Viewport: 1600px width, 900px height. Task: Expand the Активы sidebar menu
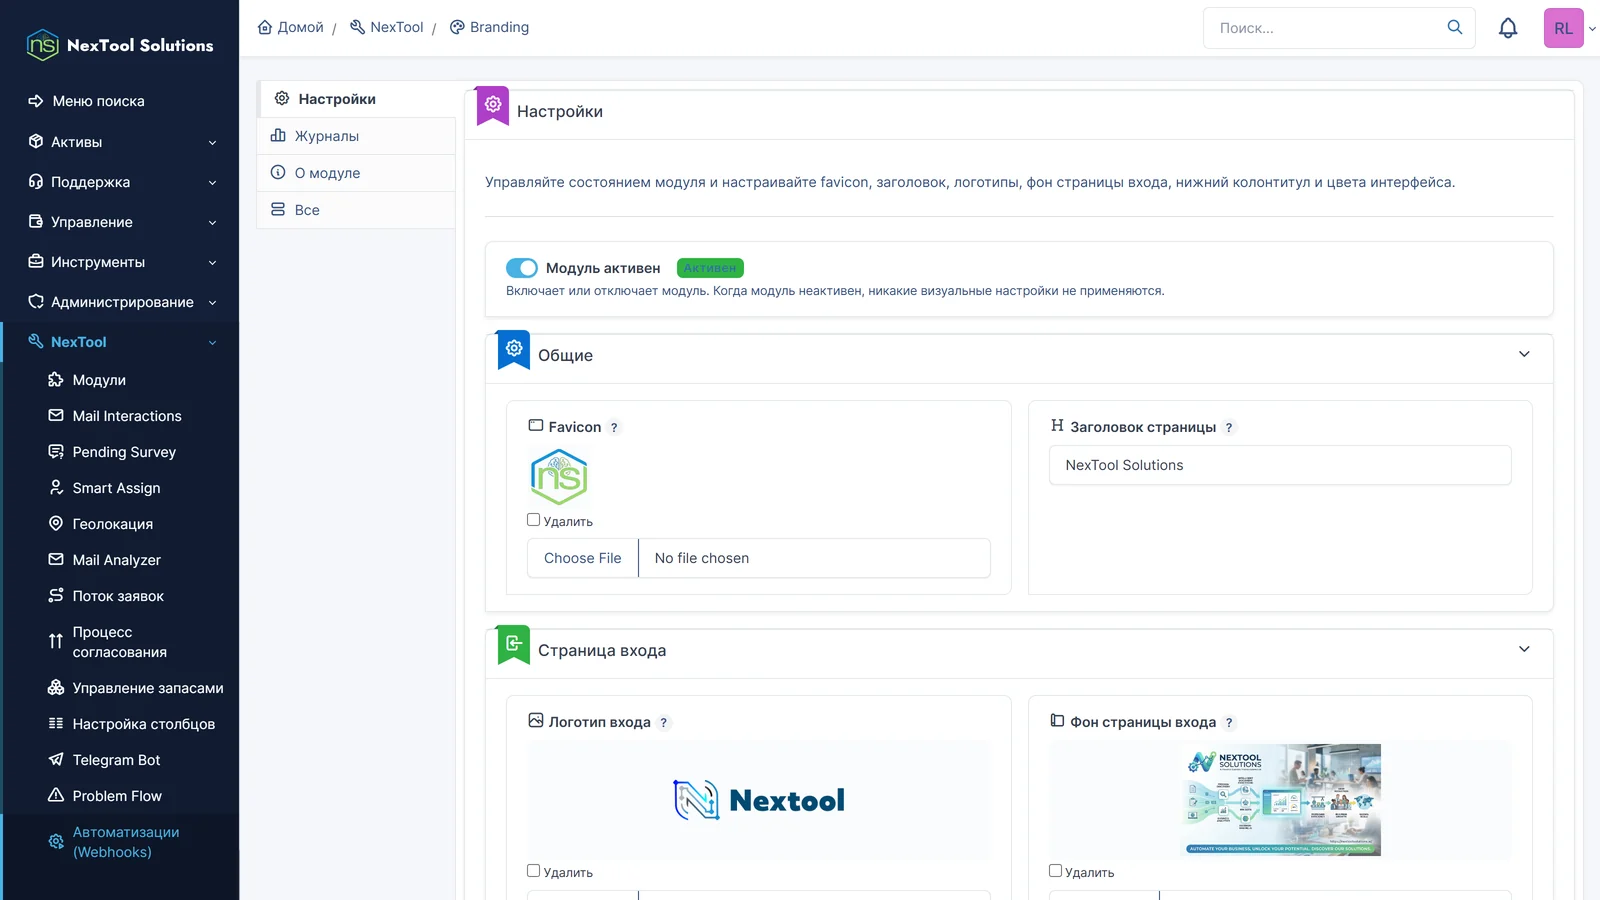[x=120, y=142]
